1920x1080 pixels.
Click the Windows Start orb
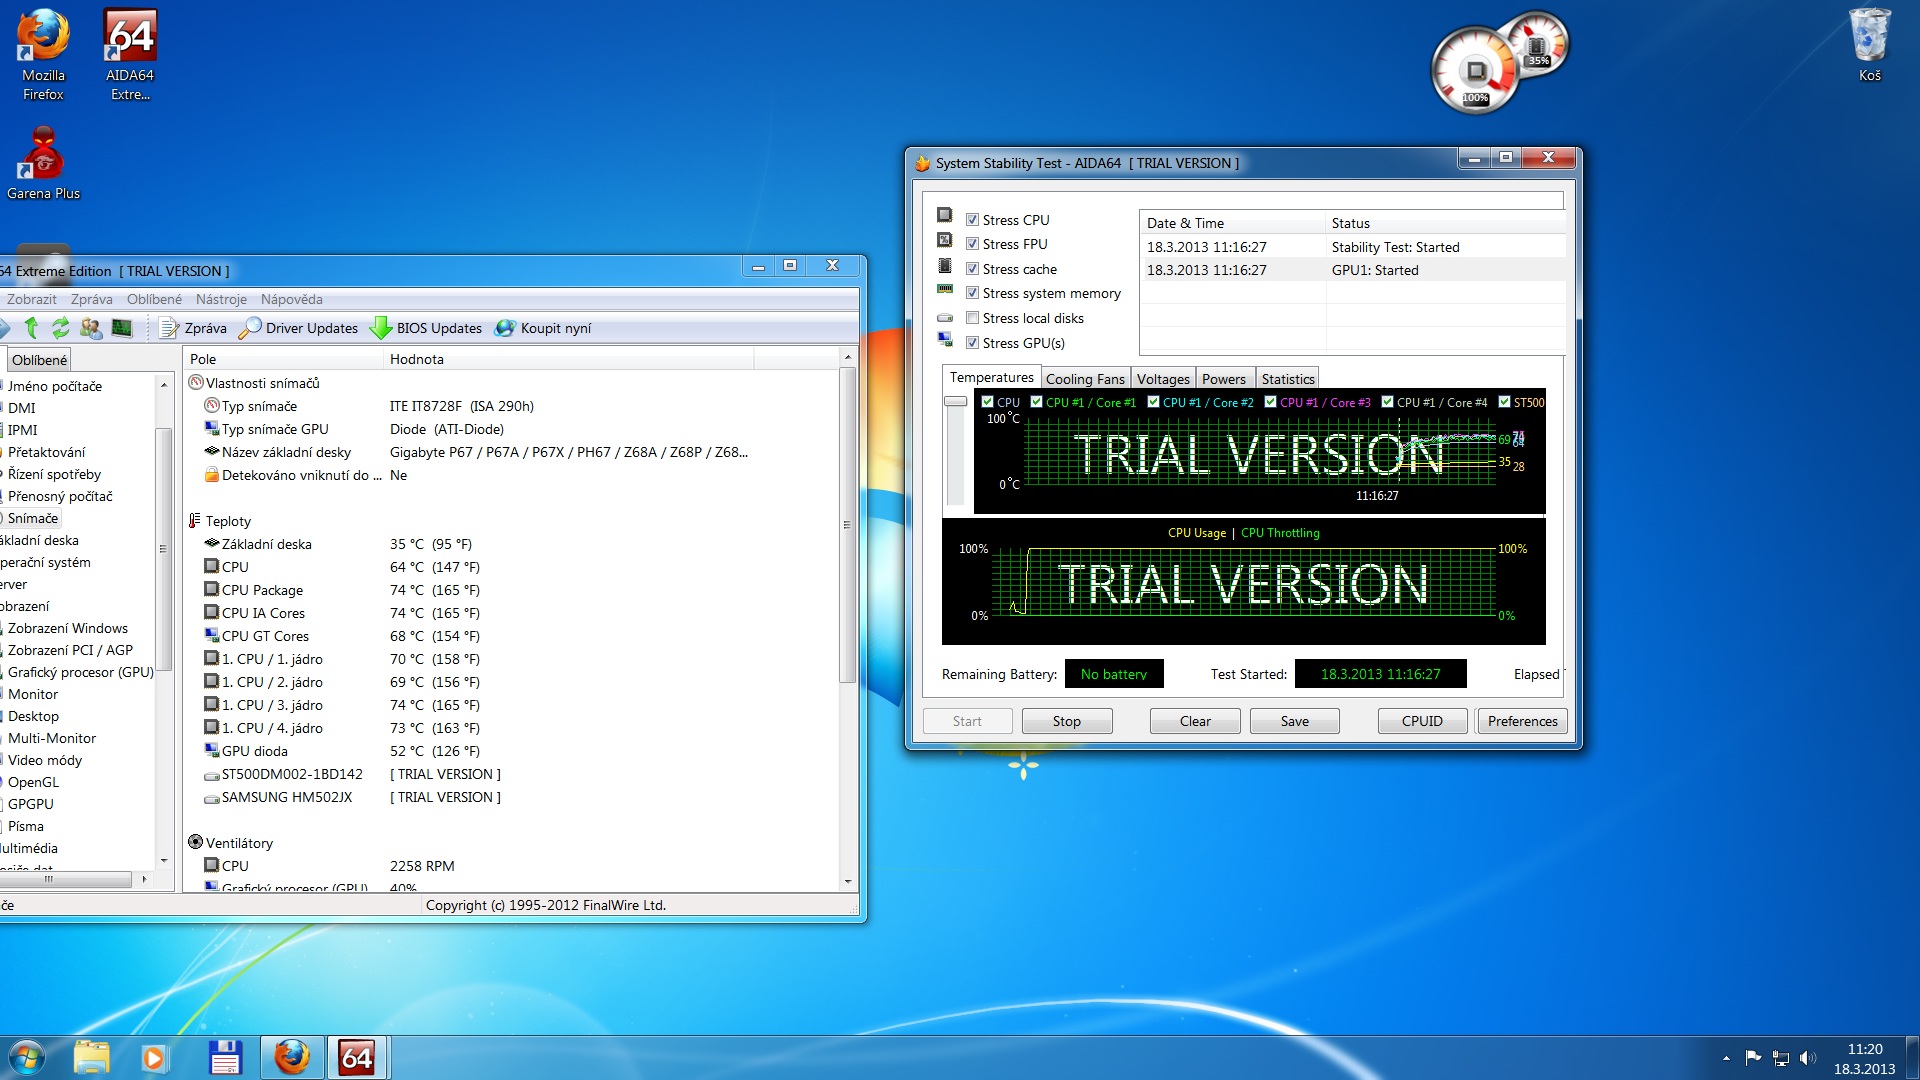point(27,1058)
